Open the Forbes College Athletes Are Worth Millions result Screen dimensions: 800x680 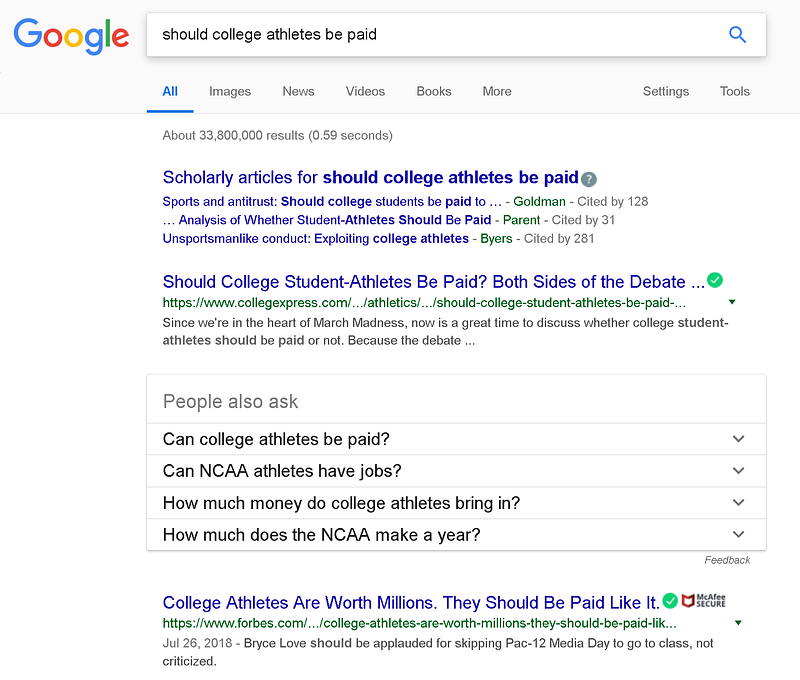[x=411, y=602]
